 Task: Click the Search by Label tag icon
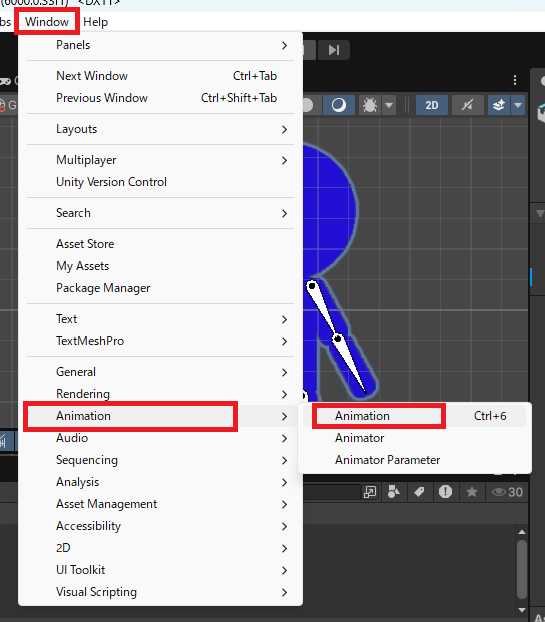tap(419, 492)
